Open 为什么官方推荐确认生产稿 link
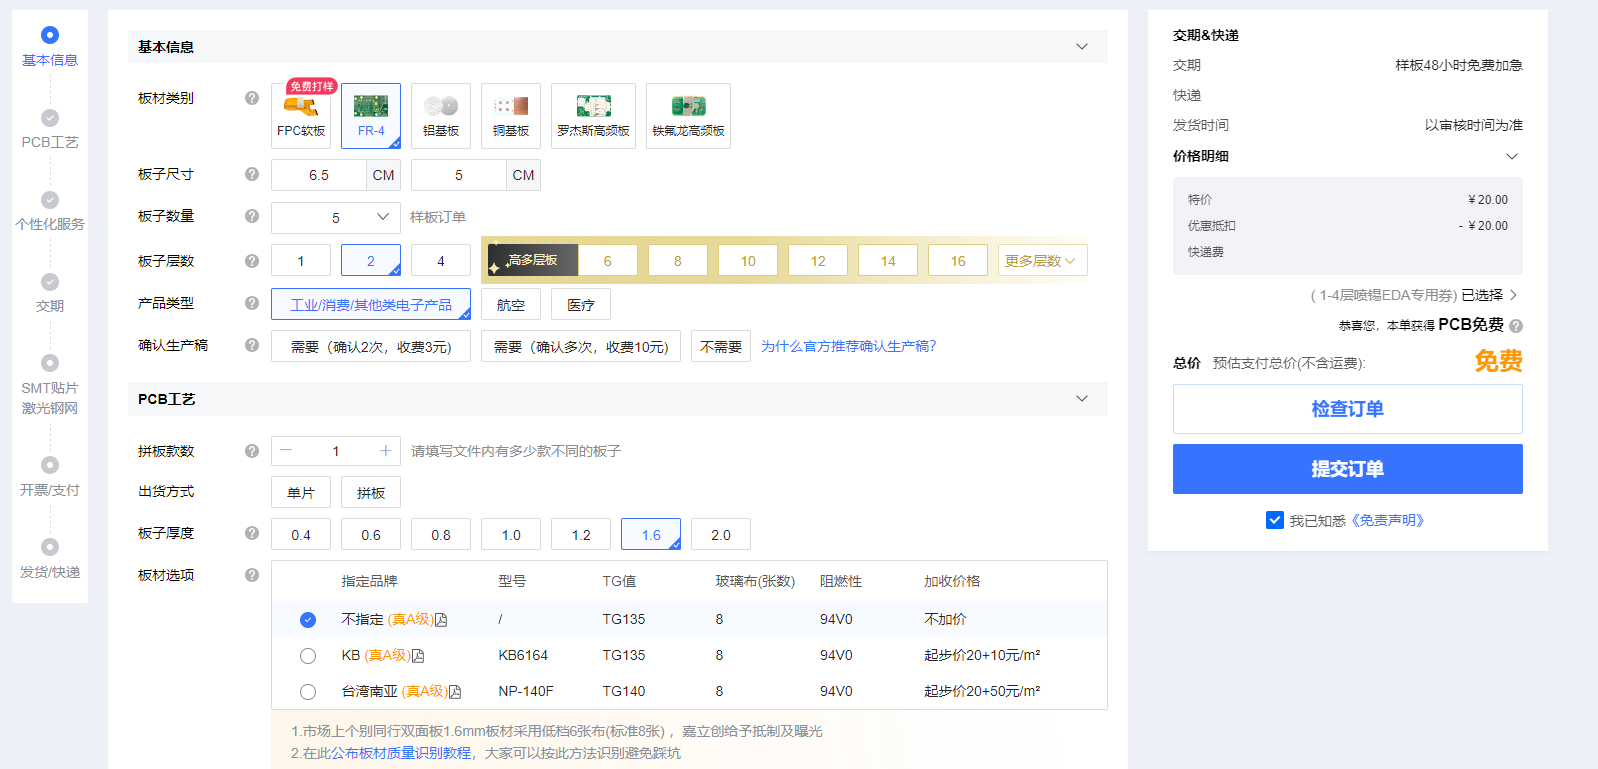Screen dimensions: 1598x769 point(849,346)
